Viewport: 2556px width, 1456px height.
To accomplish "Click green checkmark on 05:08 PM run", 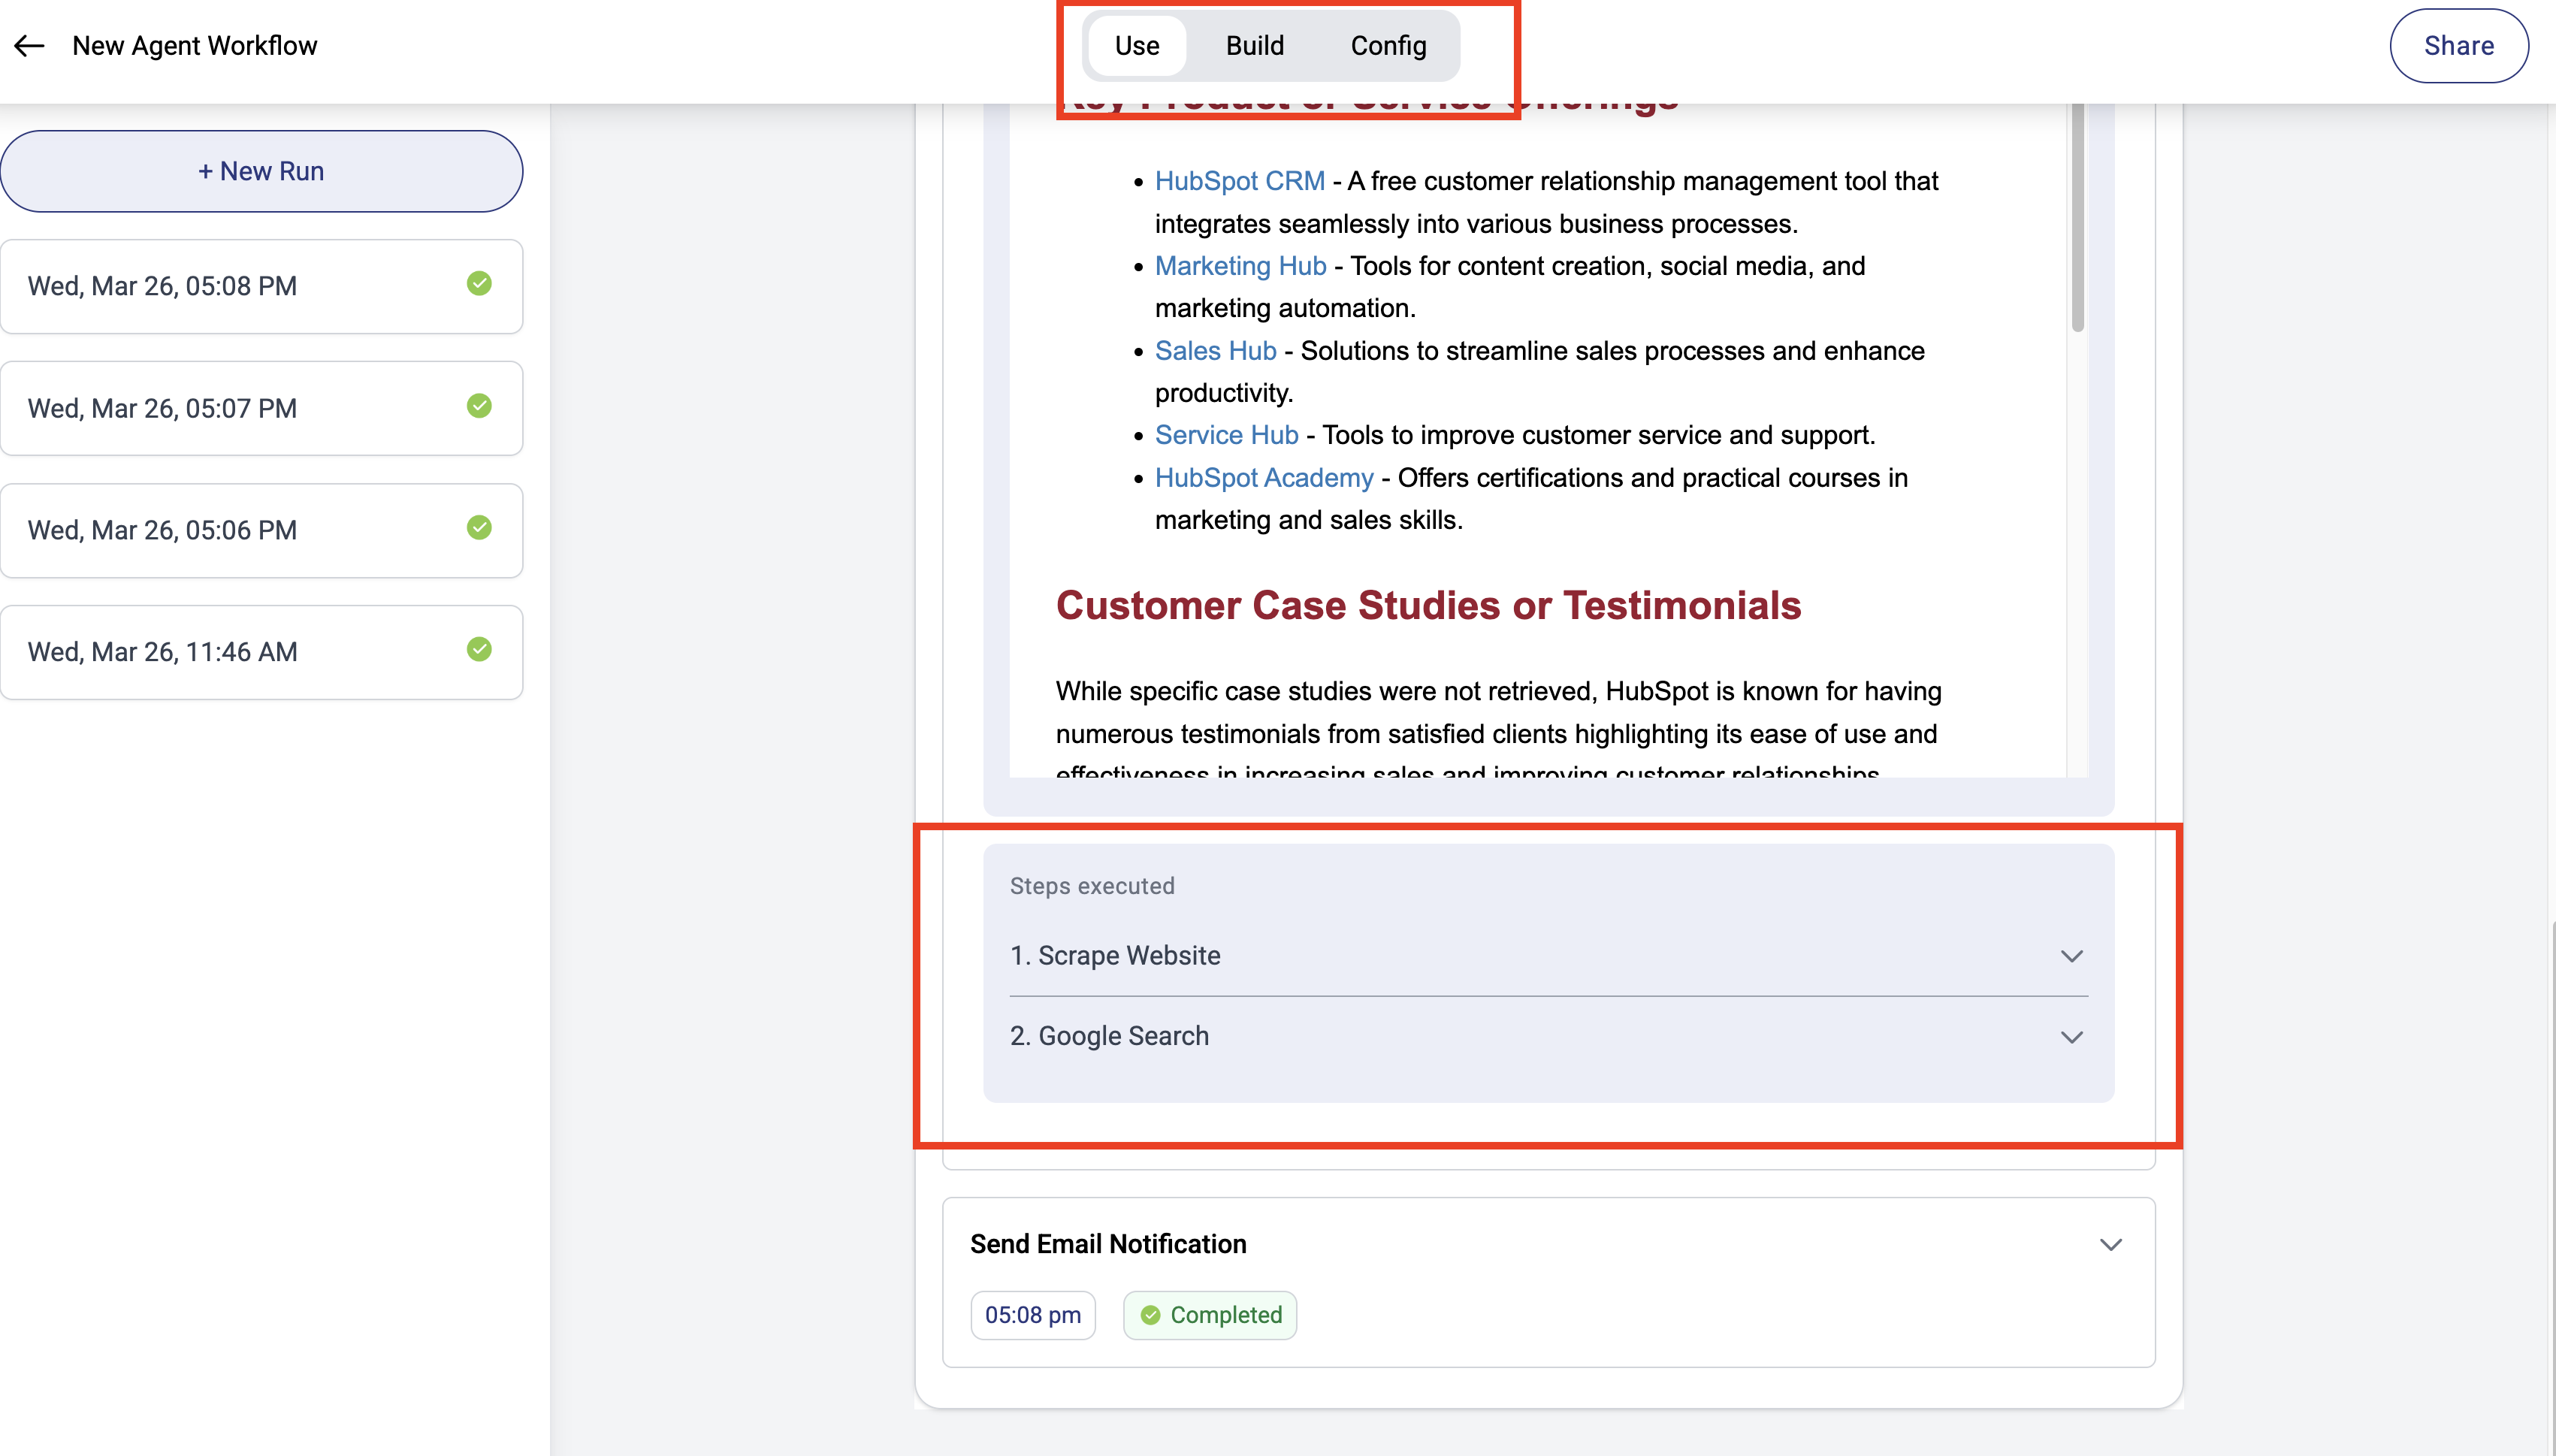I will (x=479, y=284).
